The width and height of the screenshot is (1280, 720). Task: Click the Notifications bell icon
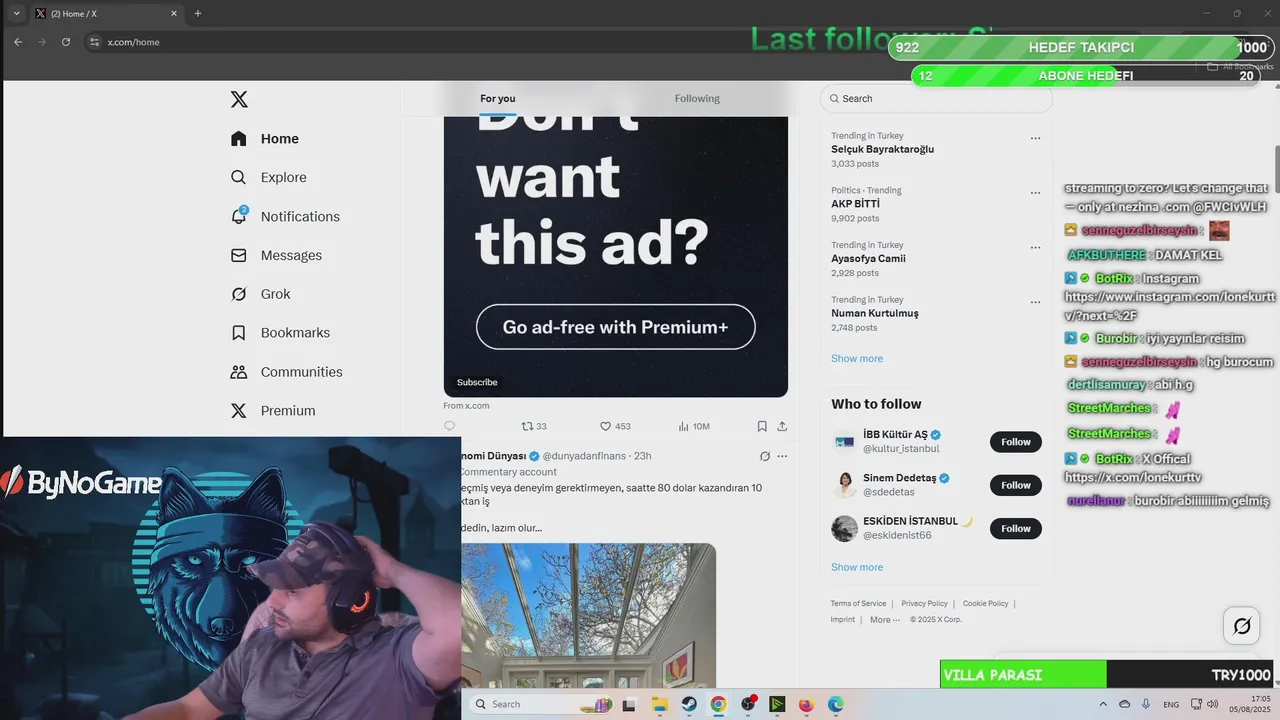click(238, 216)
